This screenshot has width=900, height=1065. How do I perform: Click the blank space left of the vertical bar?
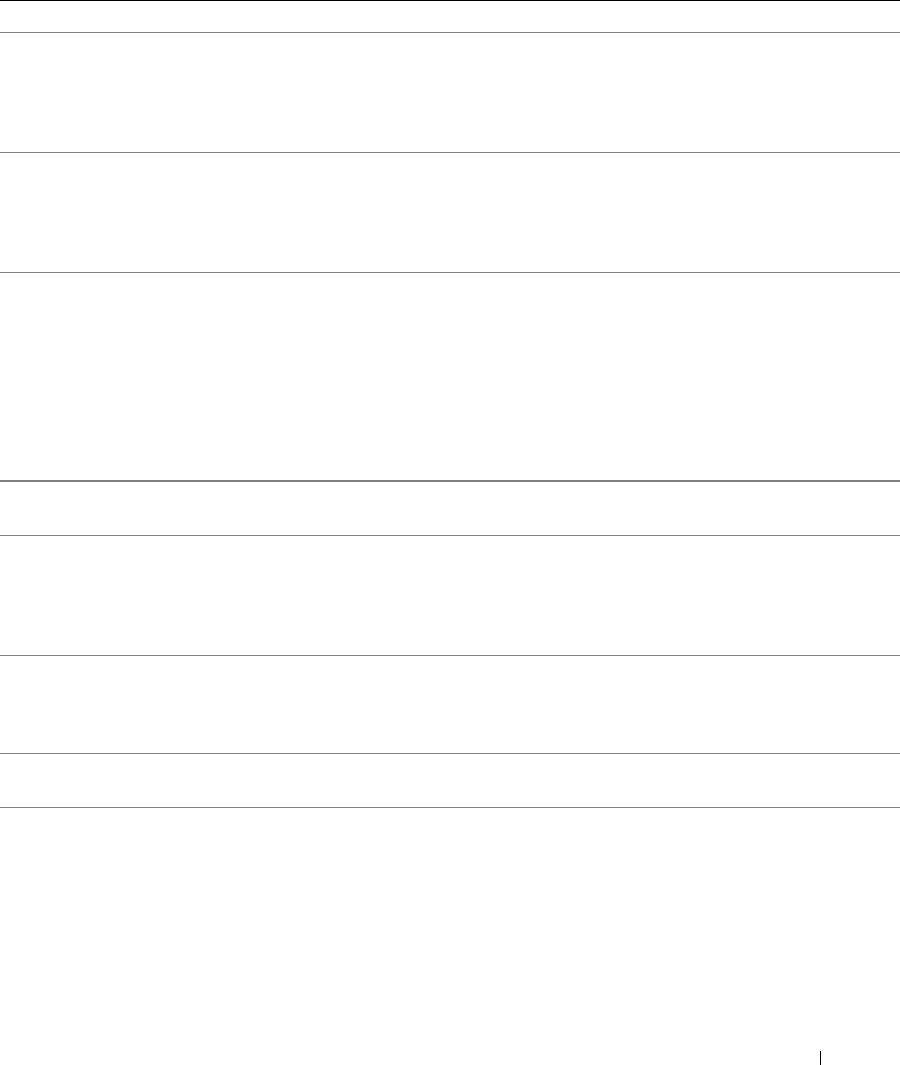pos(409,1058)
